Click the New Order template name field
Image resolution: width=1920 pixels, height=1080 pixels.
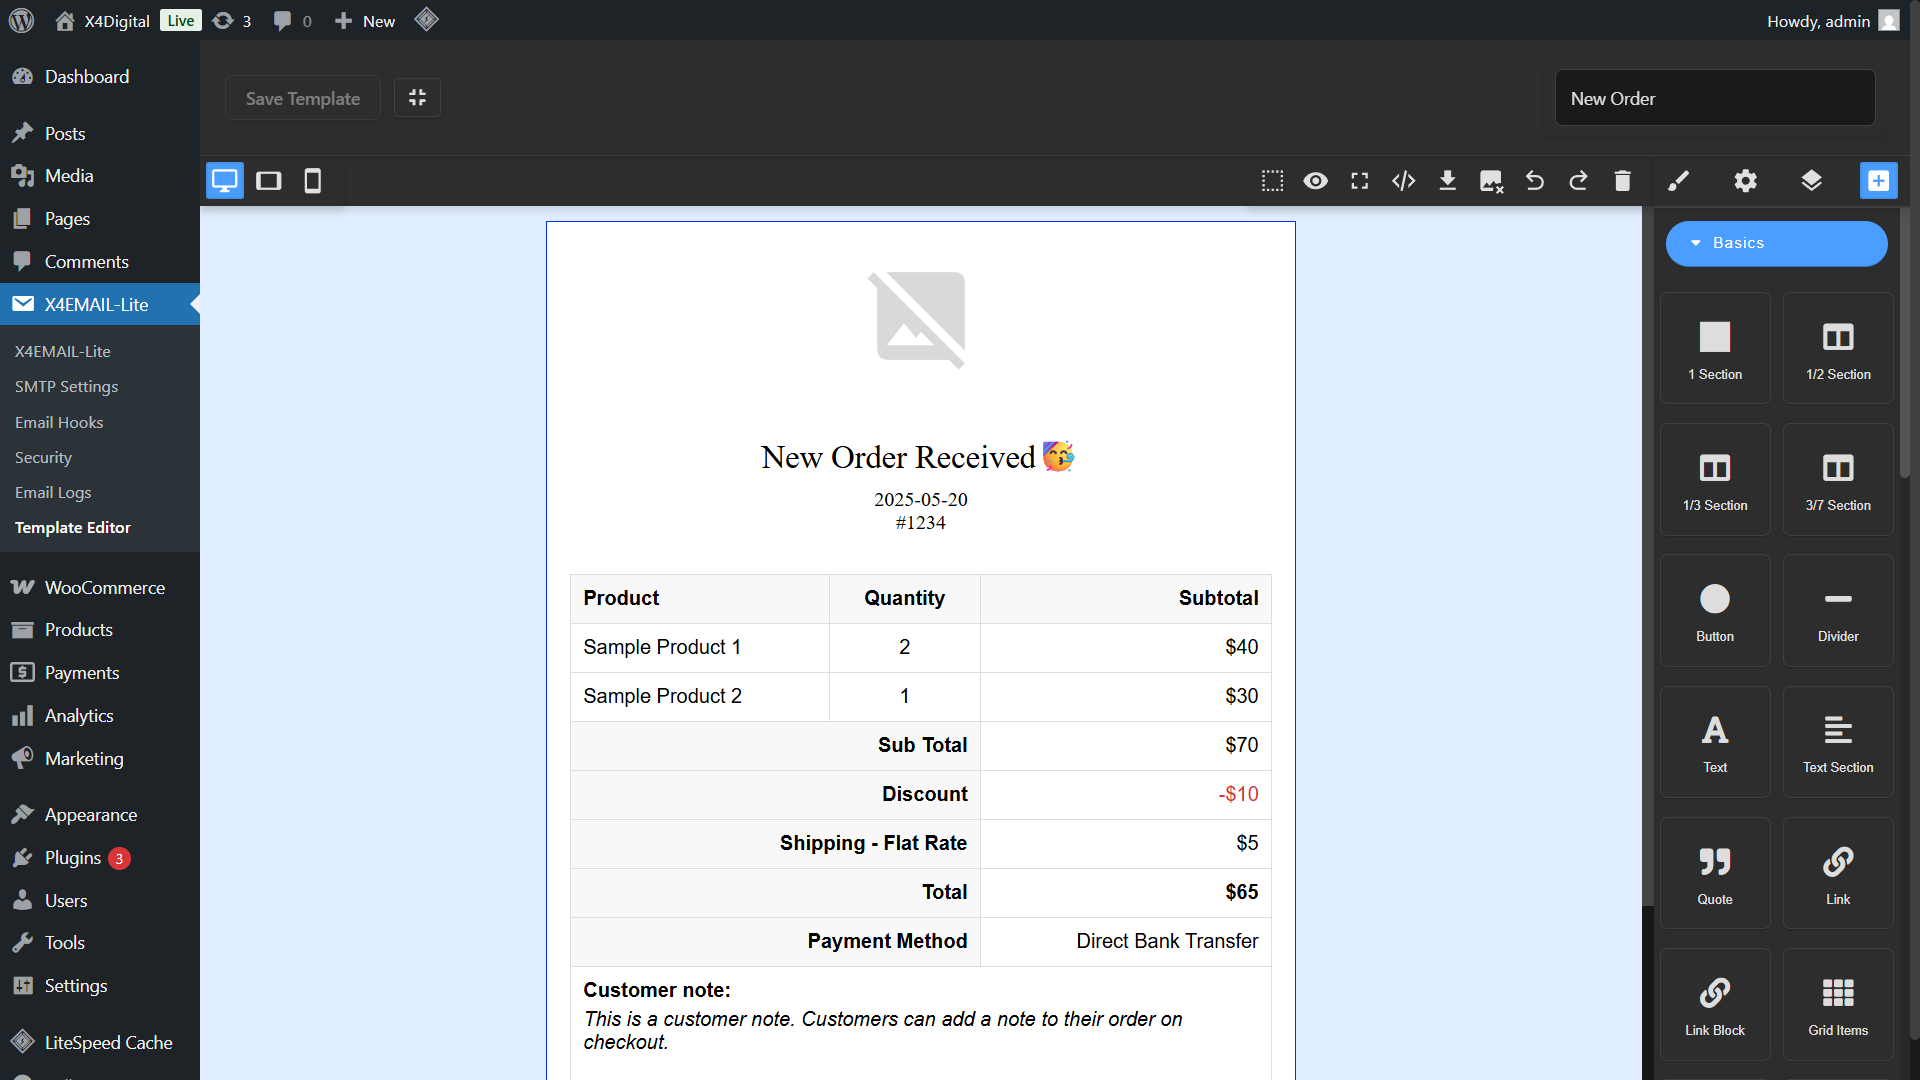(x=1714, y=98)
